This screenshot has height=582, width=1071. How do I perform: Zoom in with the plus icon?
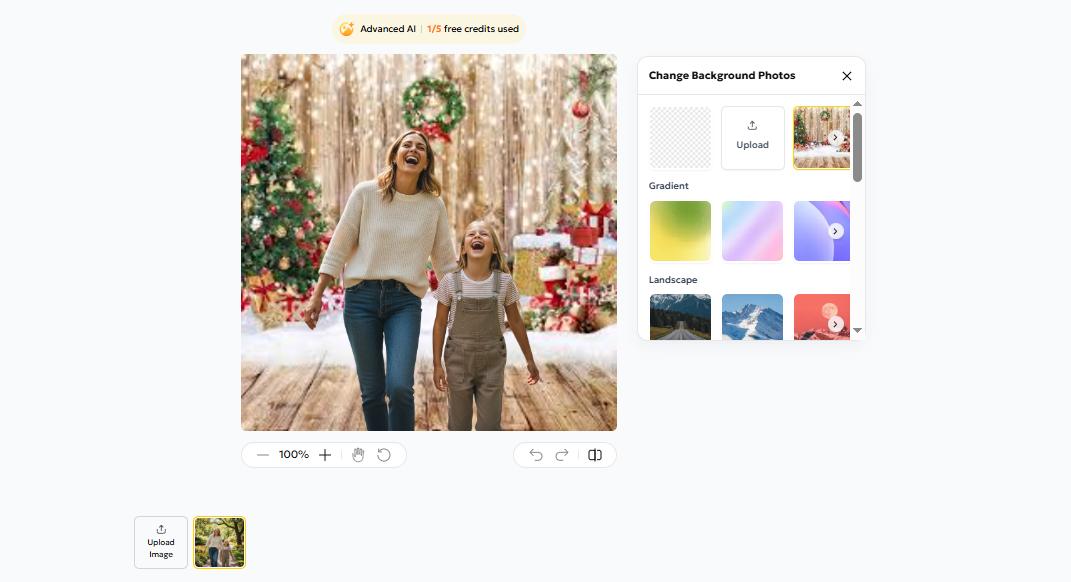point(325,455)
